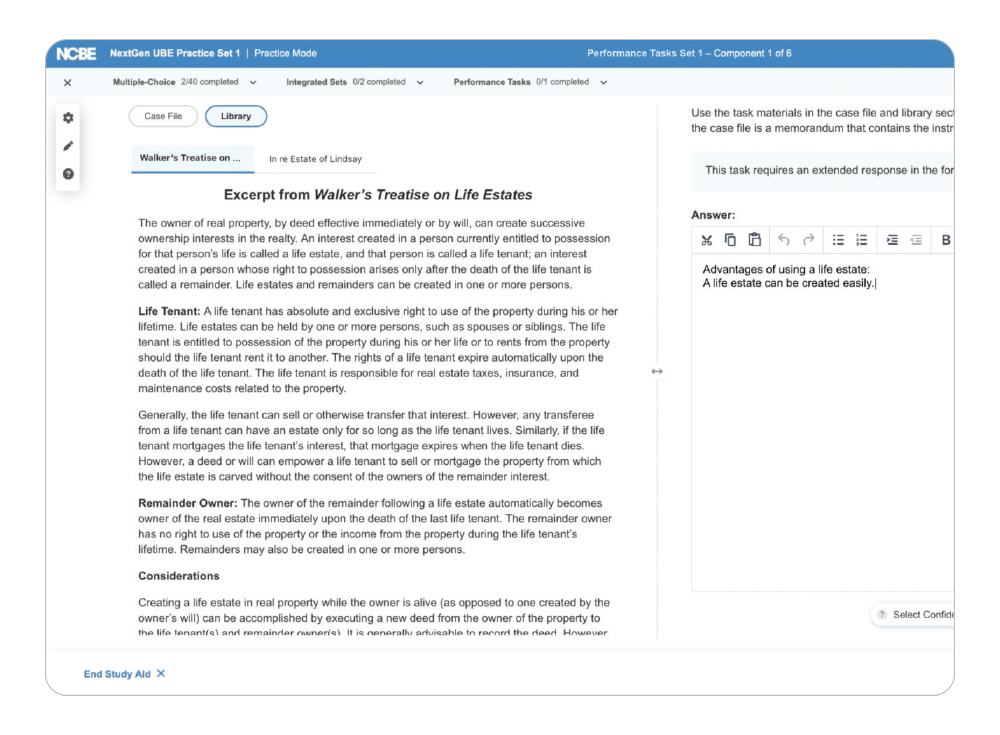This screenshot has width=1000, height=735.
Task: Click the Redo arrow in answer toolbar
Action: pos(807,240)
